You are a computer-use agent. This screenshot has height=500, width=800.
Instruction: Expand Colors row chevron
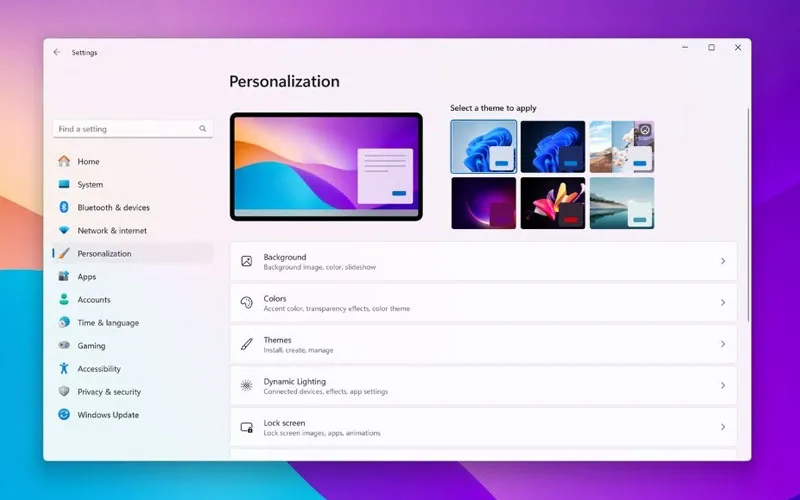(722, 303)
